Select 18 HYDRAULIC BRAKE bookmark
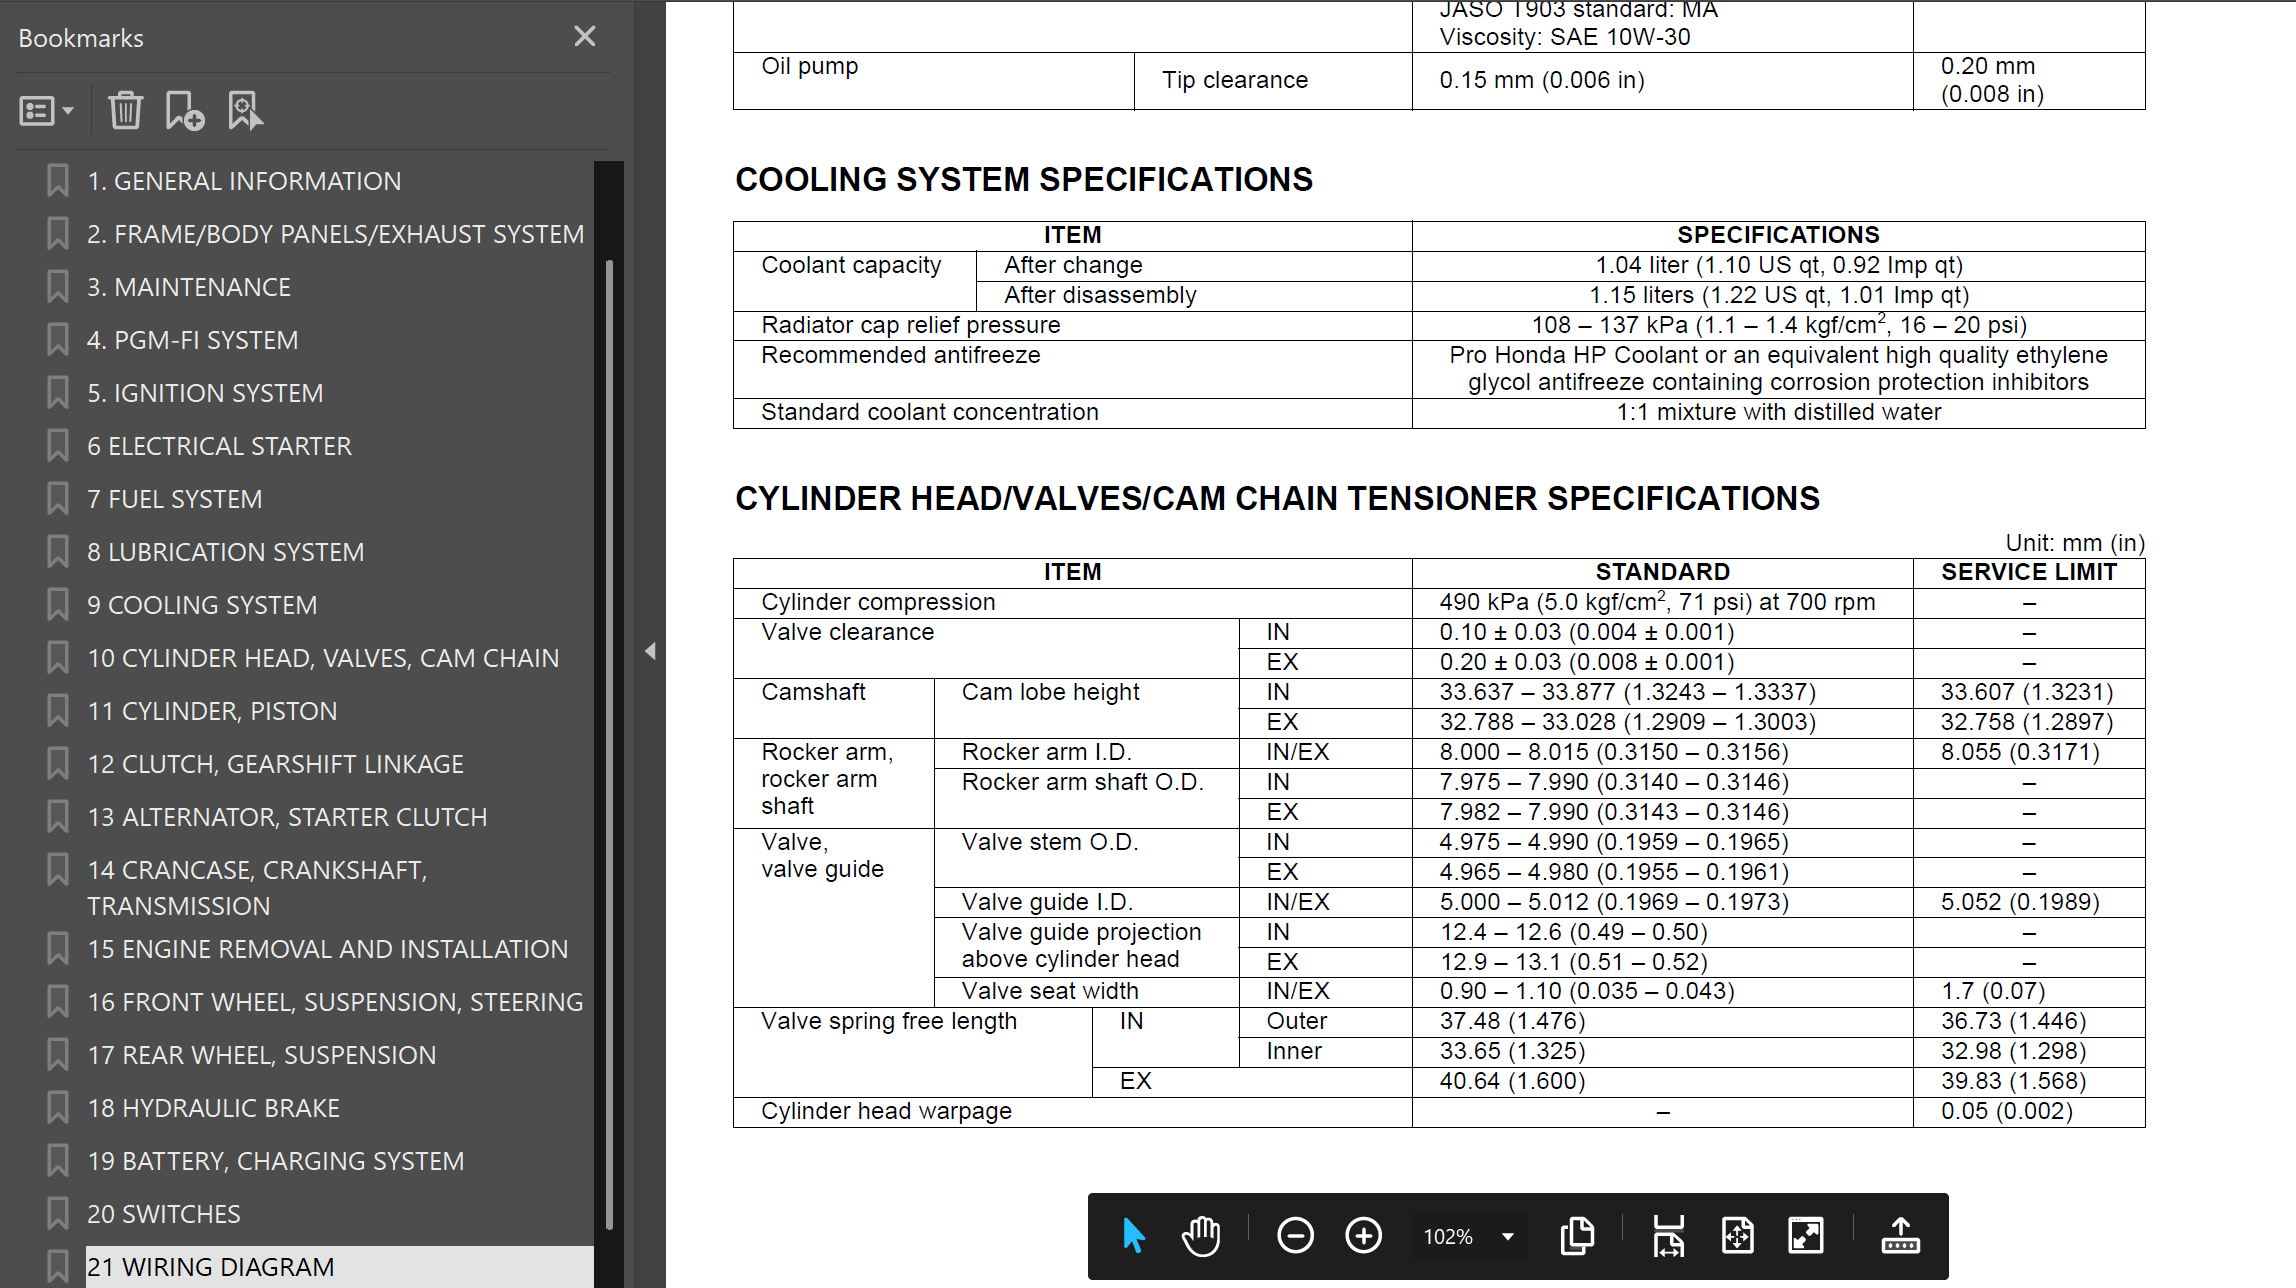This screenshot has height=1288, width=2296. (214, 1108)
